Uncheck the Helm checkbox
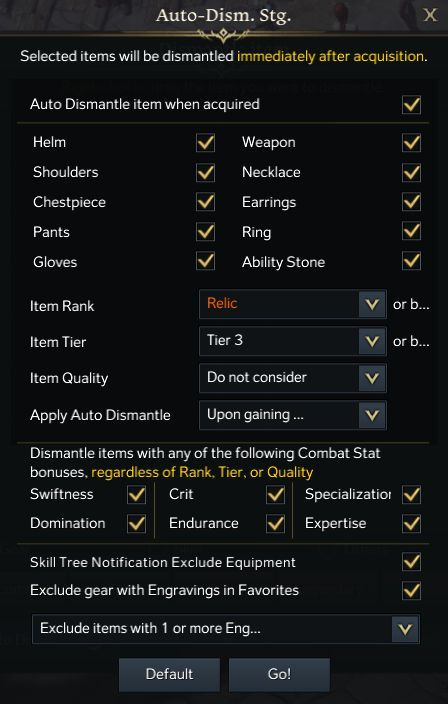Screen dimensions: 448x704 pos(206,143)
